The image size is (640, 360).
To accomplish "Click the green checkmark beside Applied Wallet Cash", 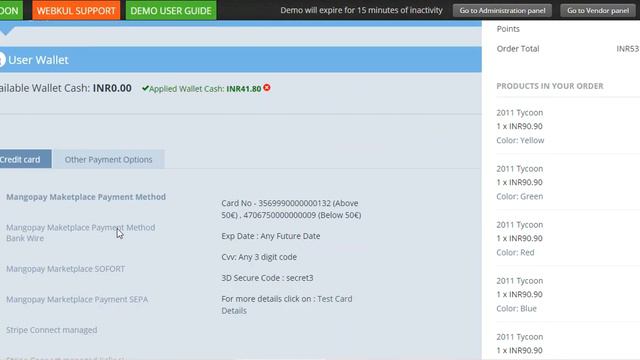I will (145, 88).
